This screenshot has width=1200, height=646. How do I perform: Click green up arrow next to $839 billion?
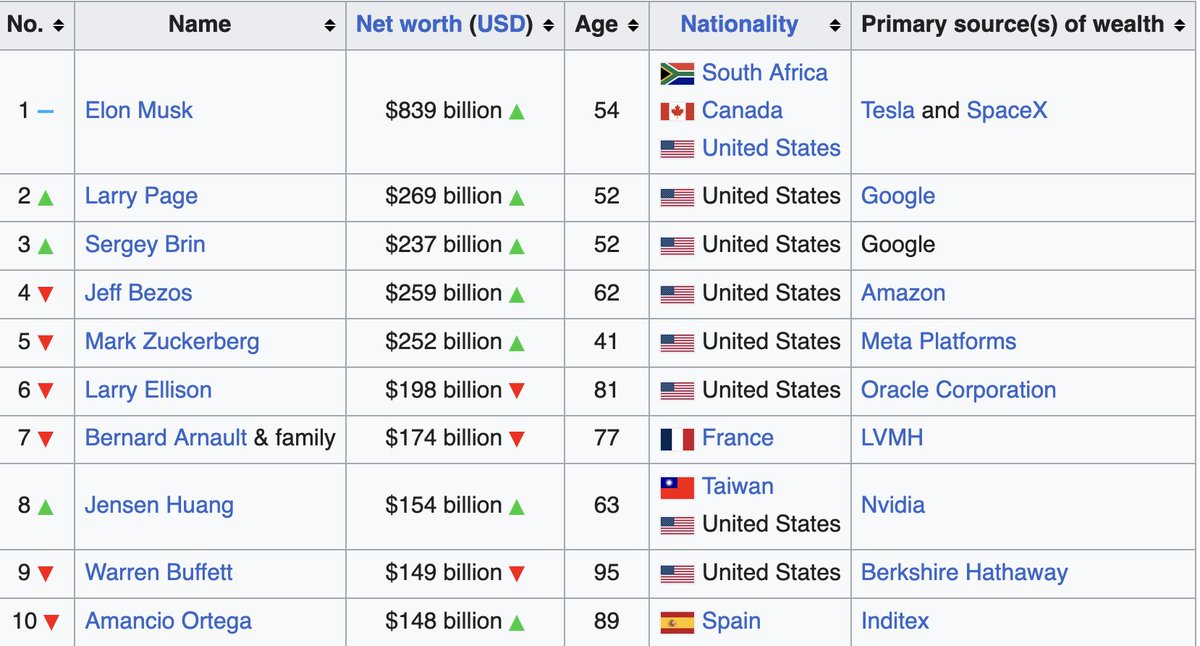[x=517, y=112]
